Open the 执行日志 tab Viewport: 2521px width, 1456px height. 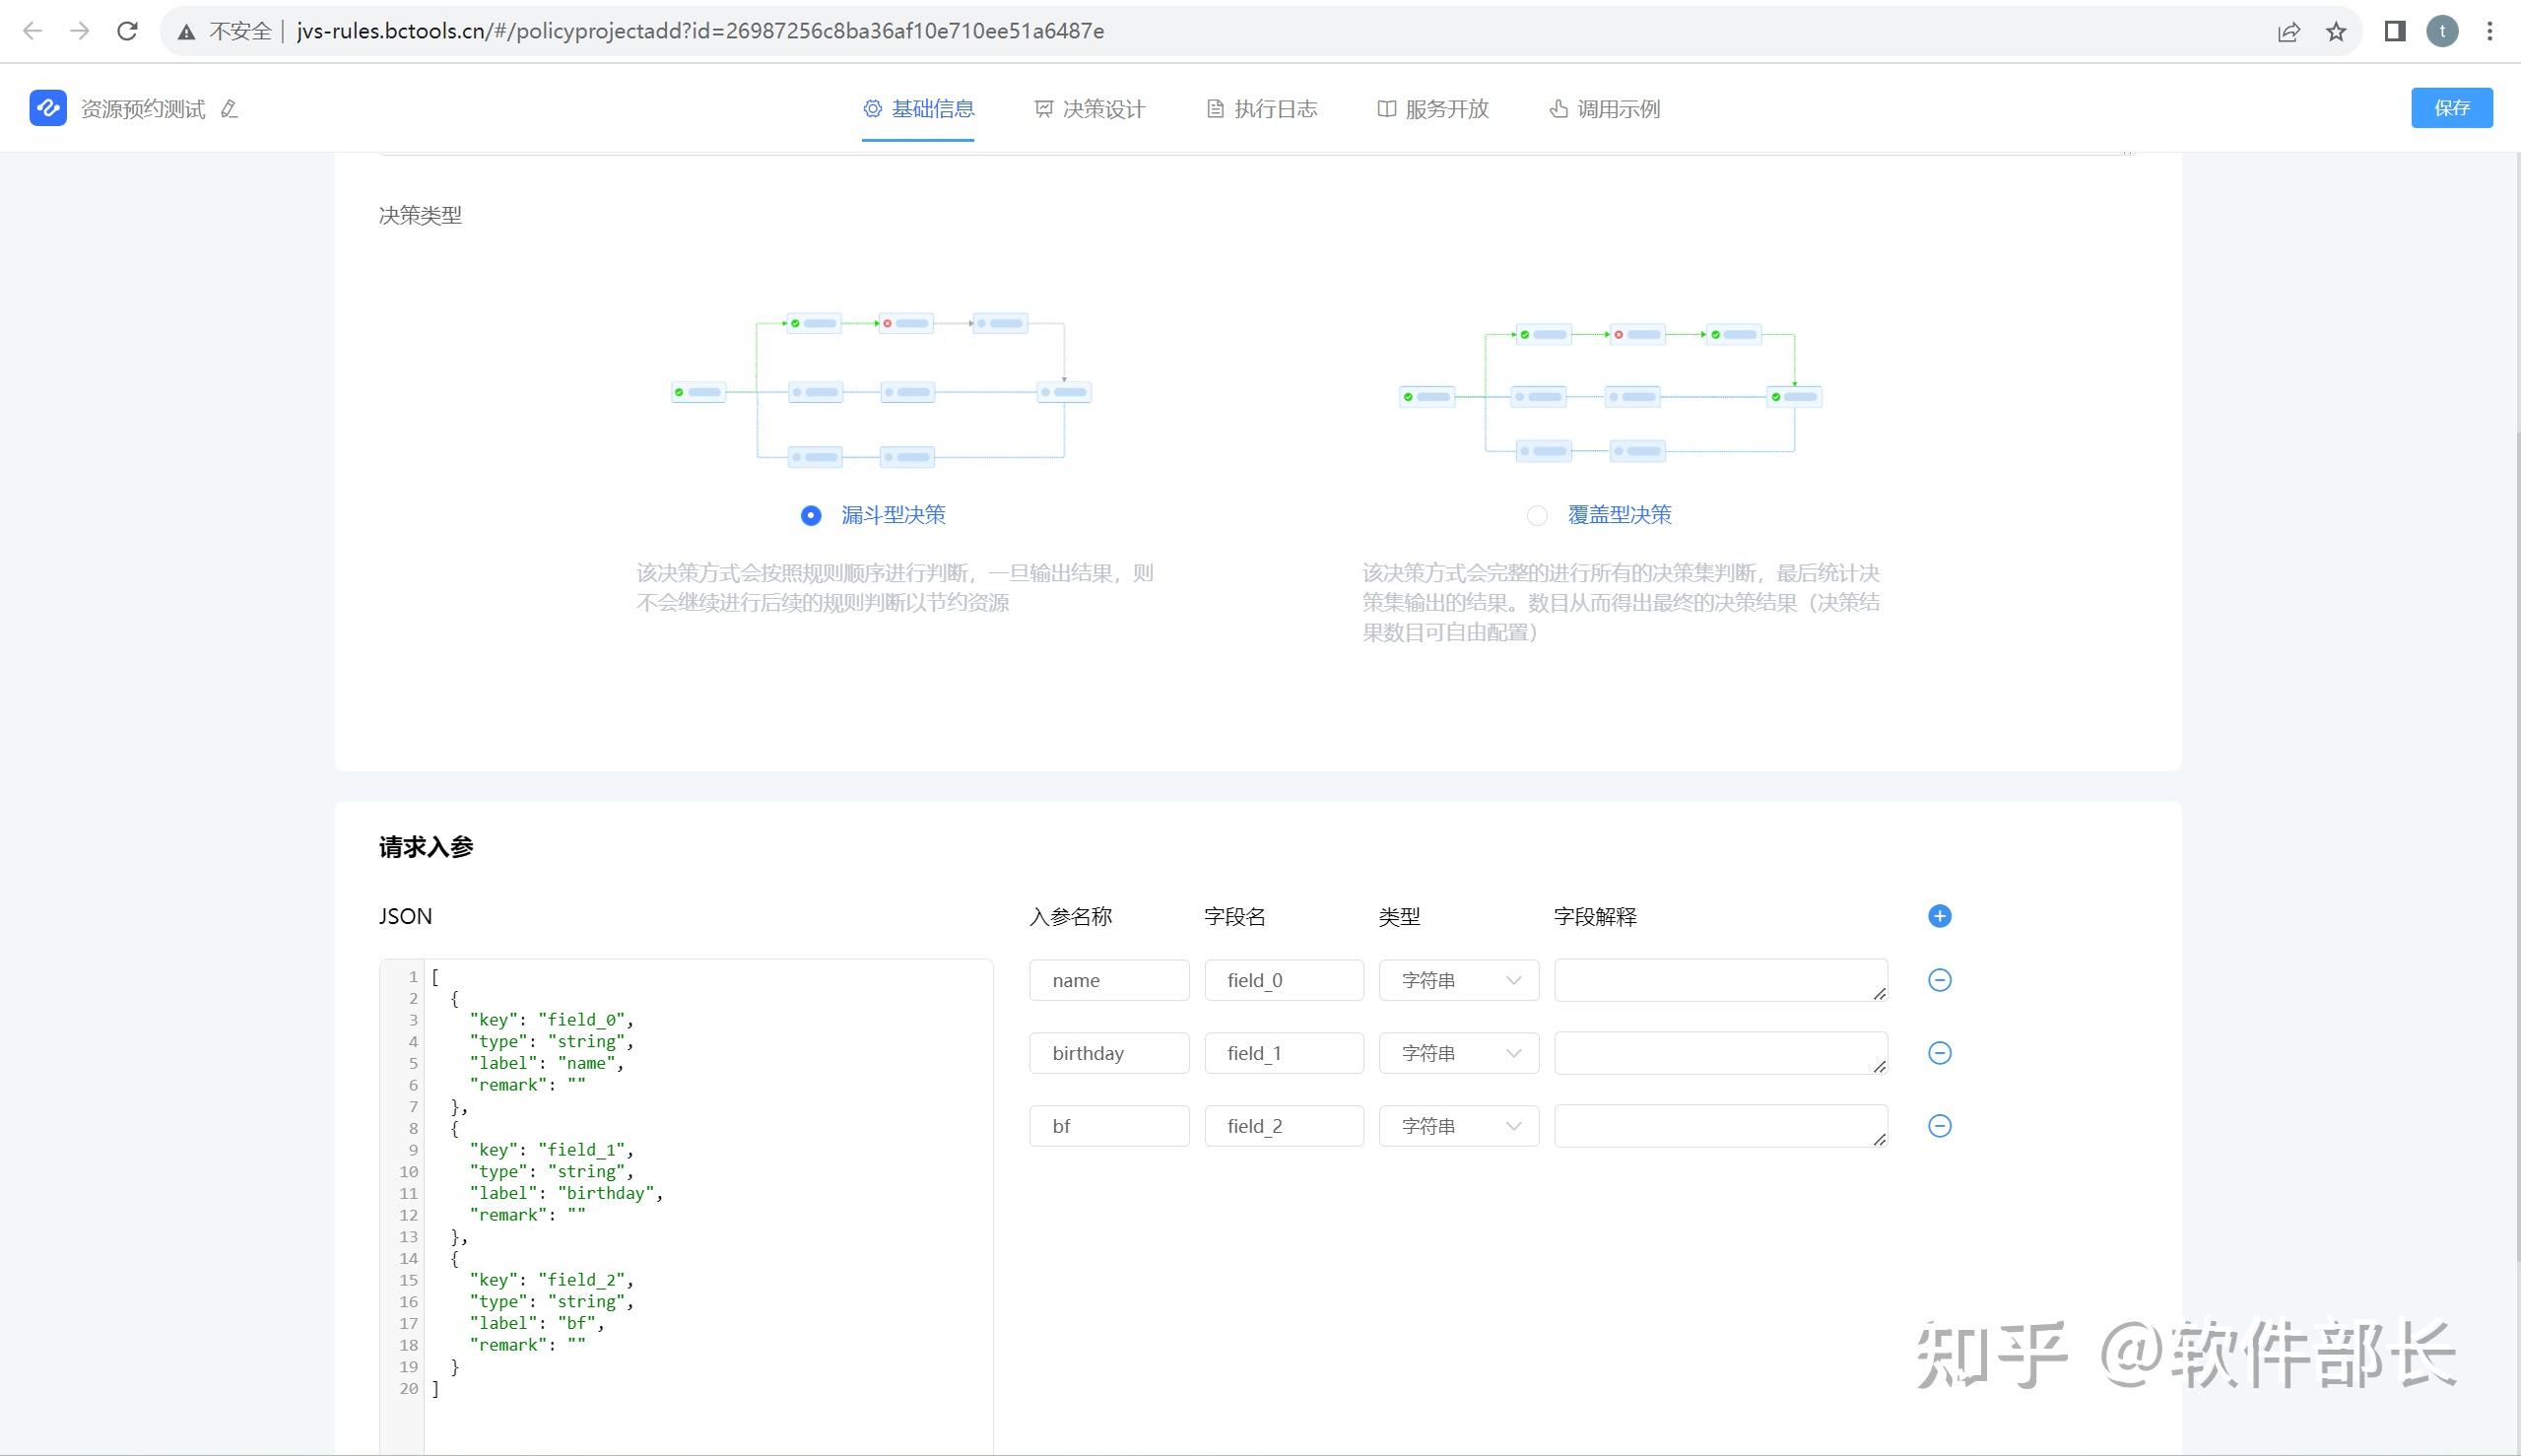click(1262, 109)
